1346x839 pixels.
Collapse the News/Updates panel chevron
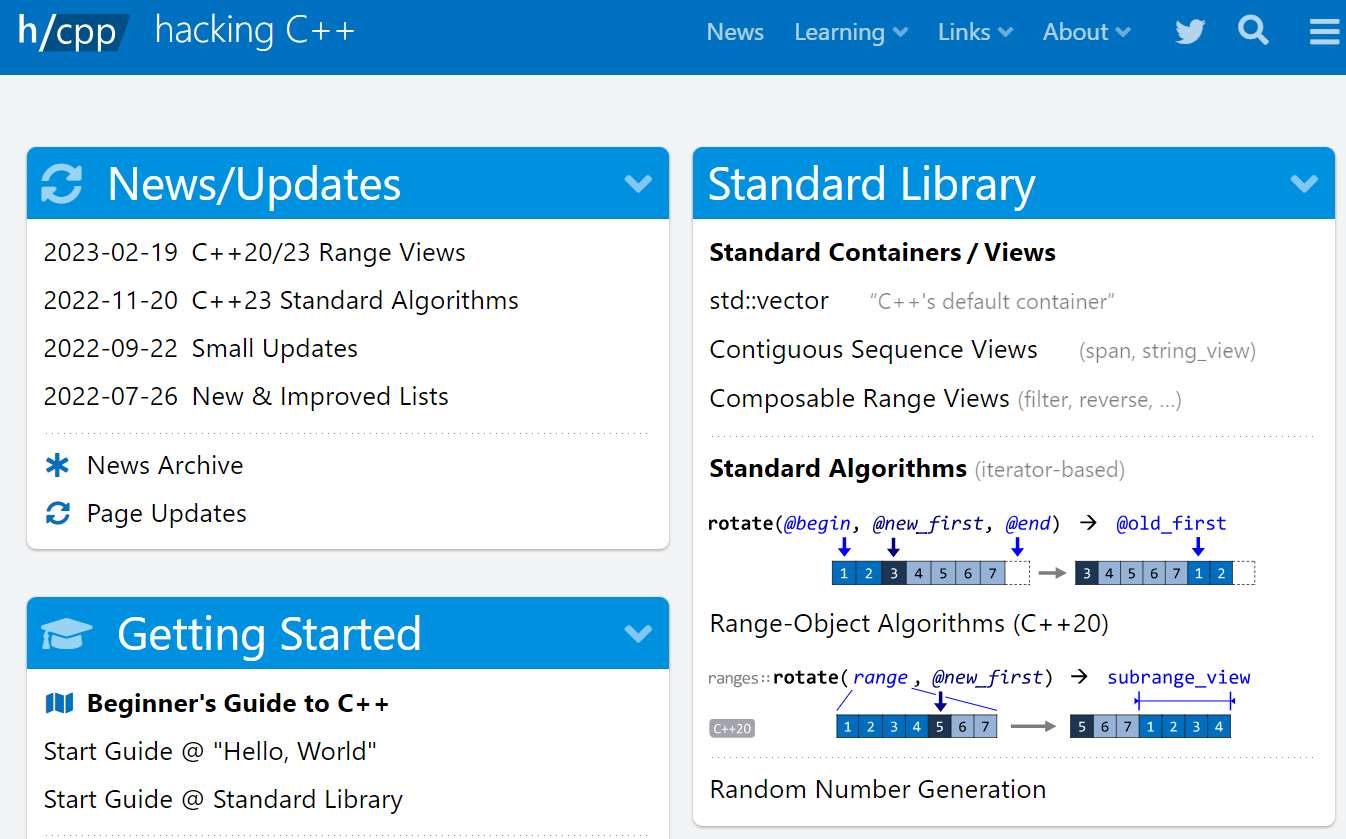(638, 183)
